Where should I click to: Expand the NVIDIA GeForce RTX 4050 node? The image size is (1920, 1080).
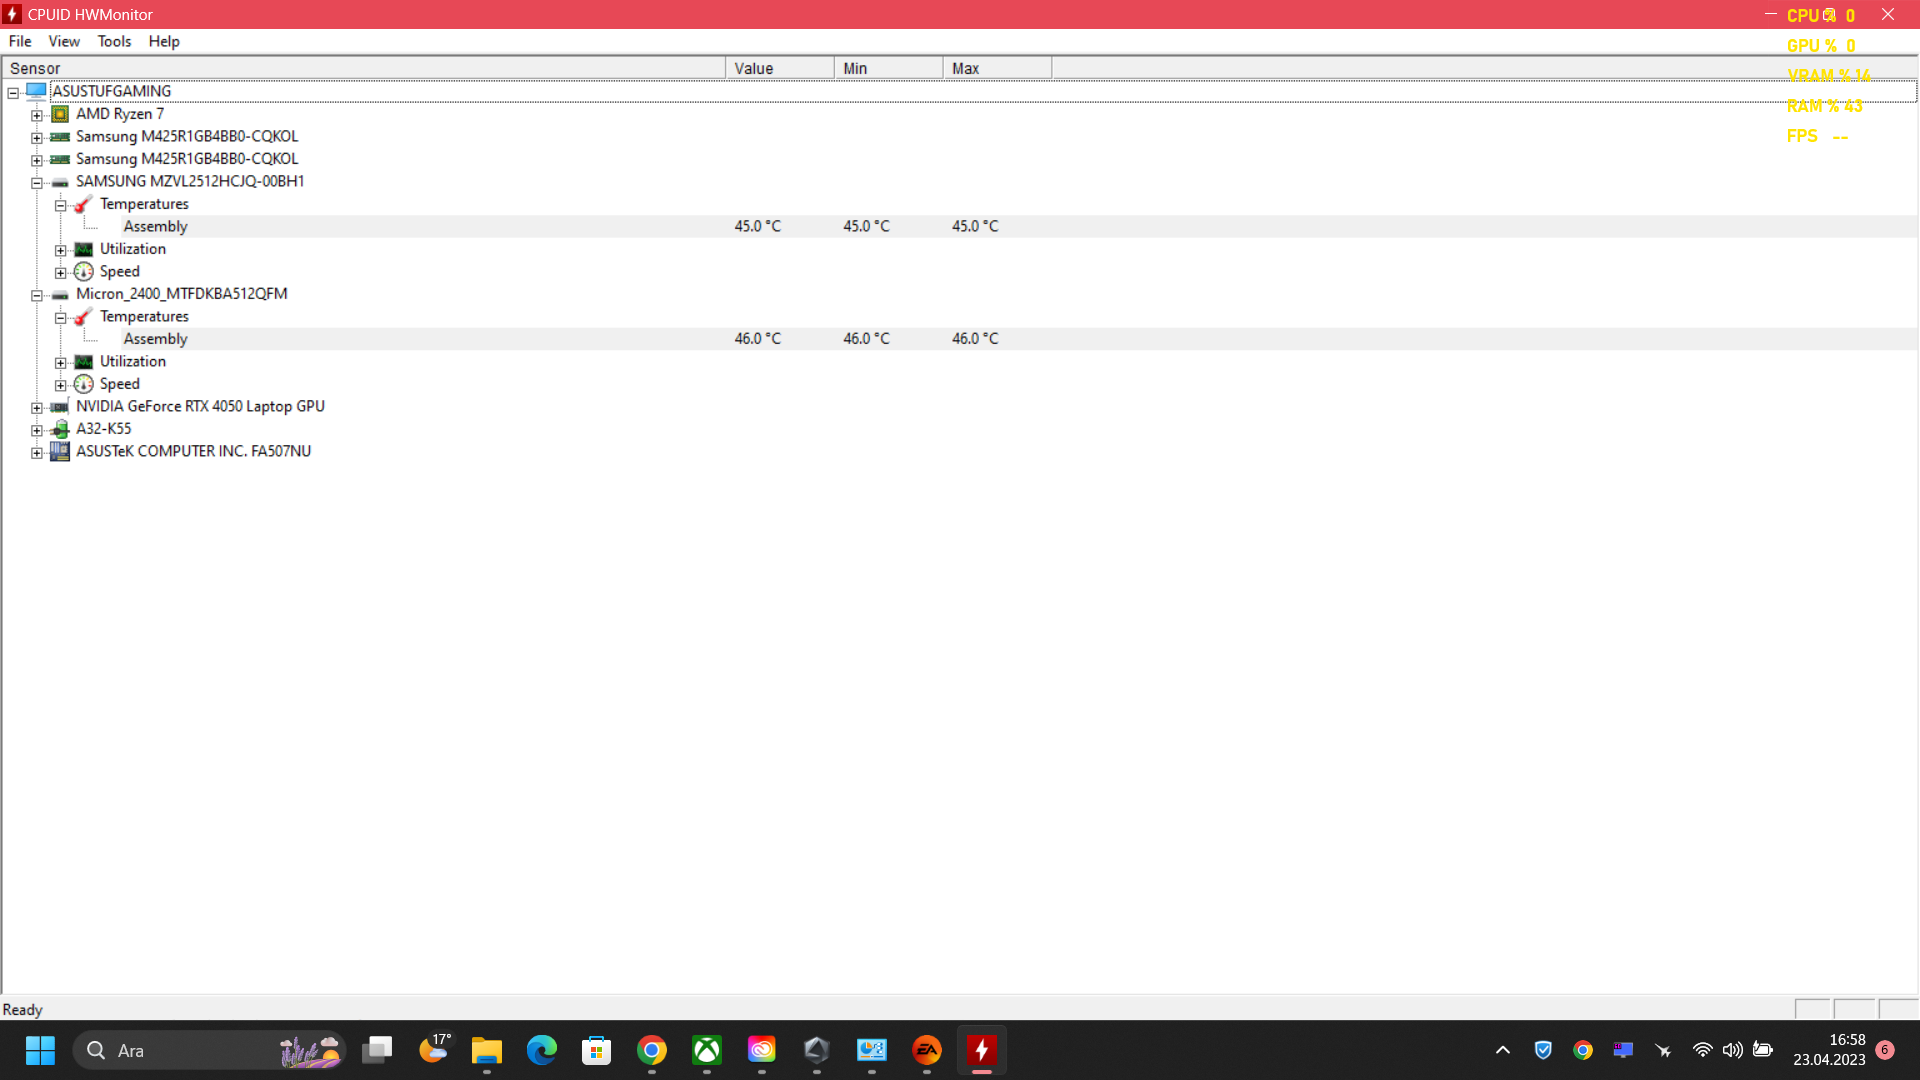point(37,408)
